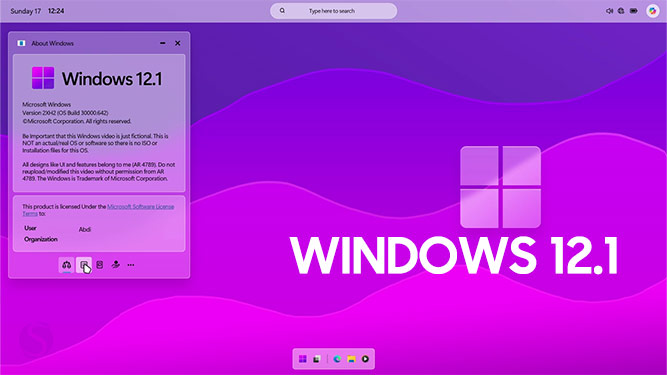
Task: Open the media player dock icon
Action: pos(365,359)
